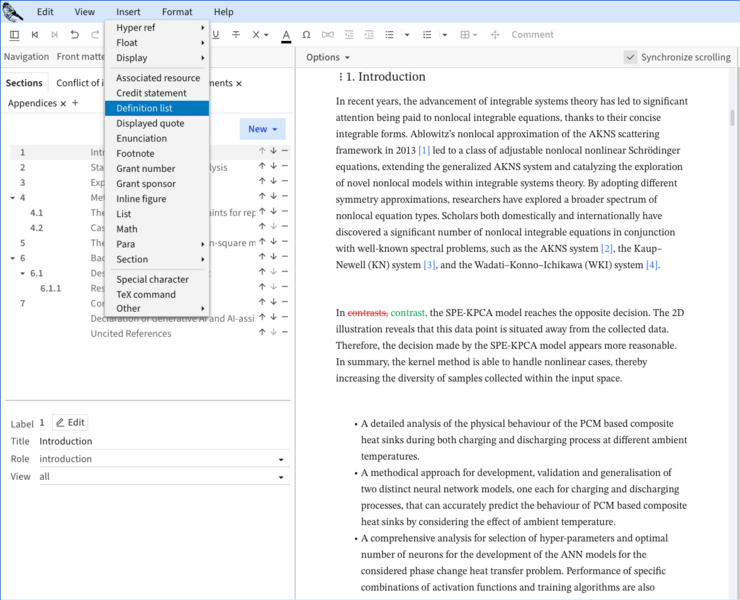
Task: Click the document vertical scrollbar
Action: point(732,118)
